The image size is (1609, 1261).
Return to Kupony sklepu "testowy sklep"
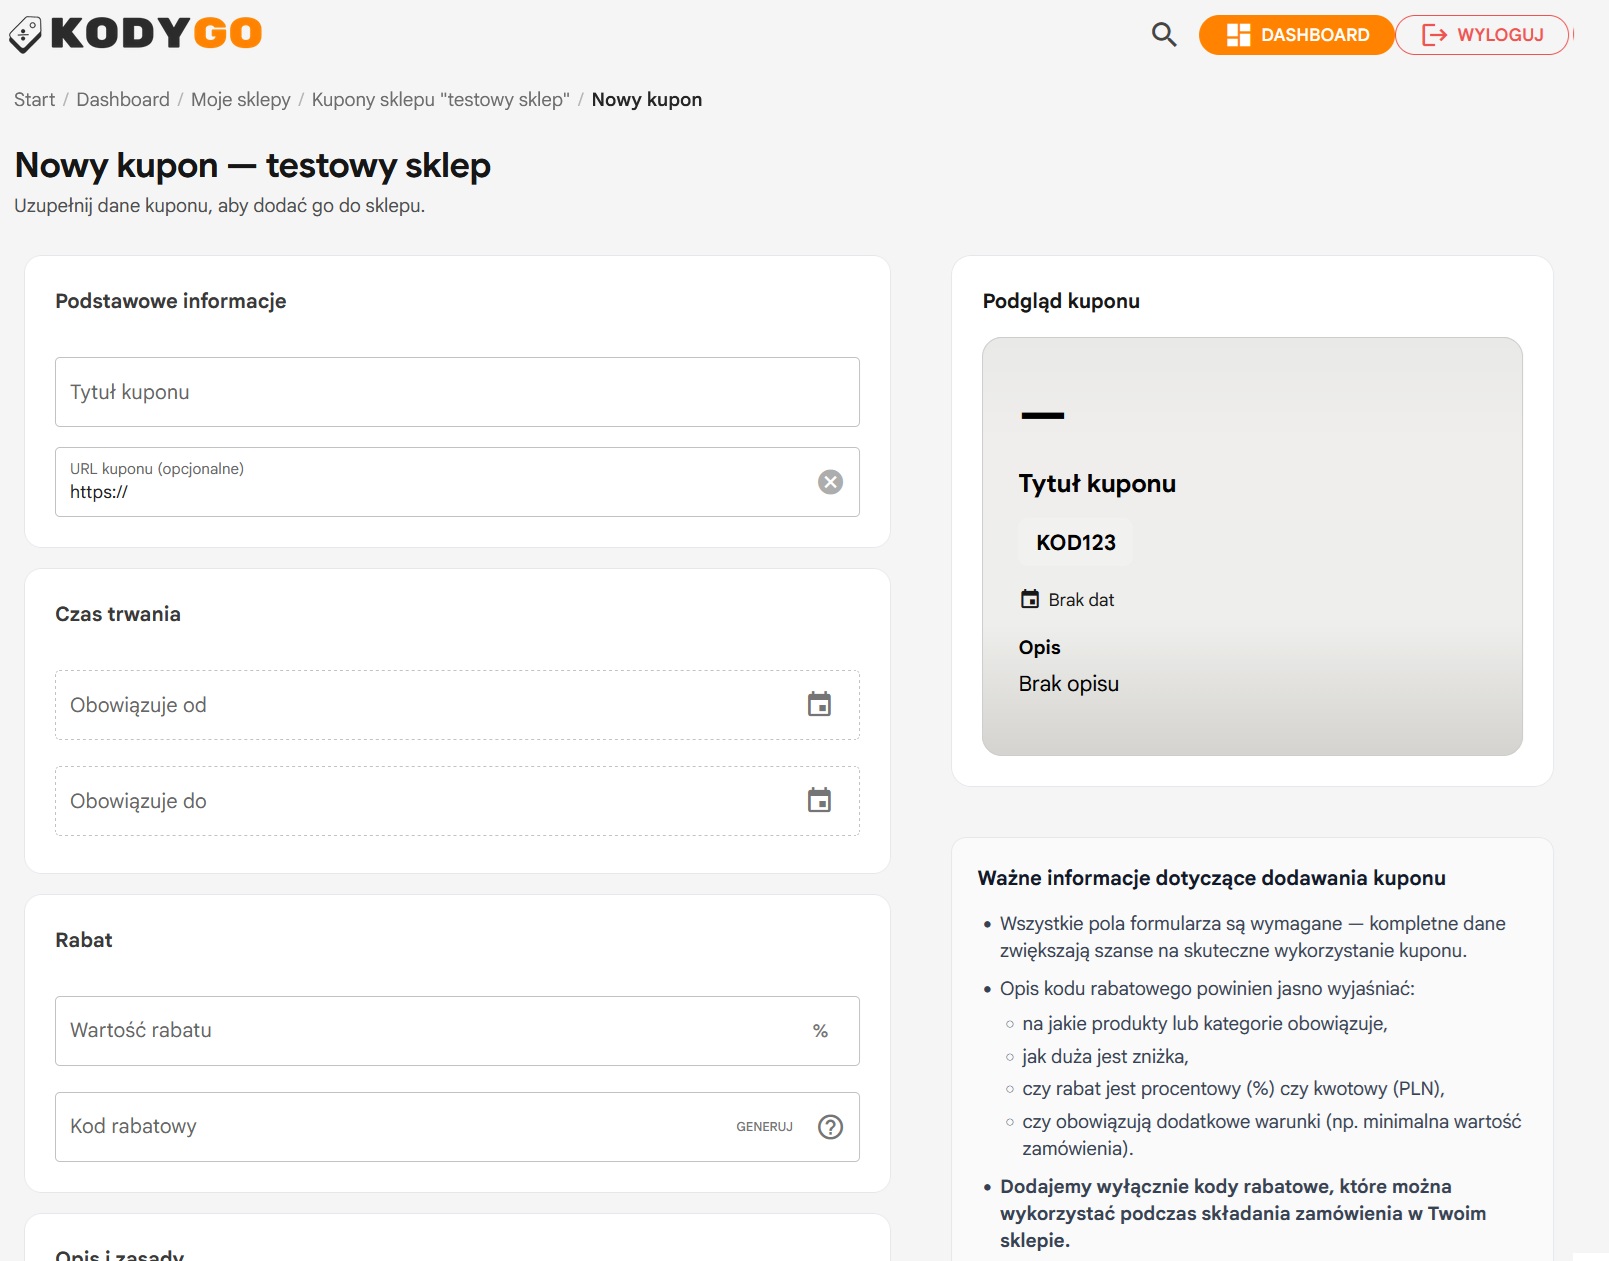pyautogui.click(x=440, y=100)
